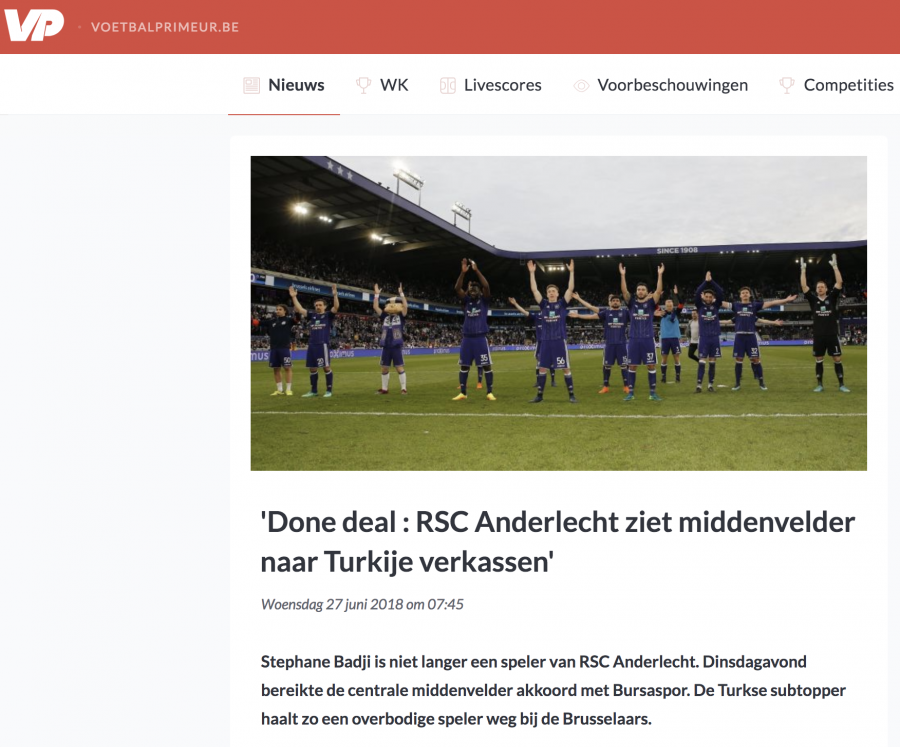The height and width of the screenshot is (747, 900).
Task: Click the newspaper icon beside Nieuws
Action: [251, 86]
